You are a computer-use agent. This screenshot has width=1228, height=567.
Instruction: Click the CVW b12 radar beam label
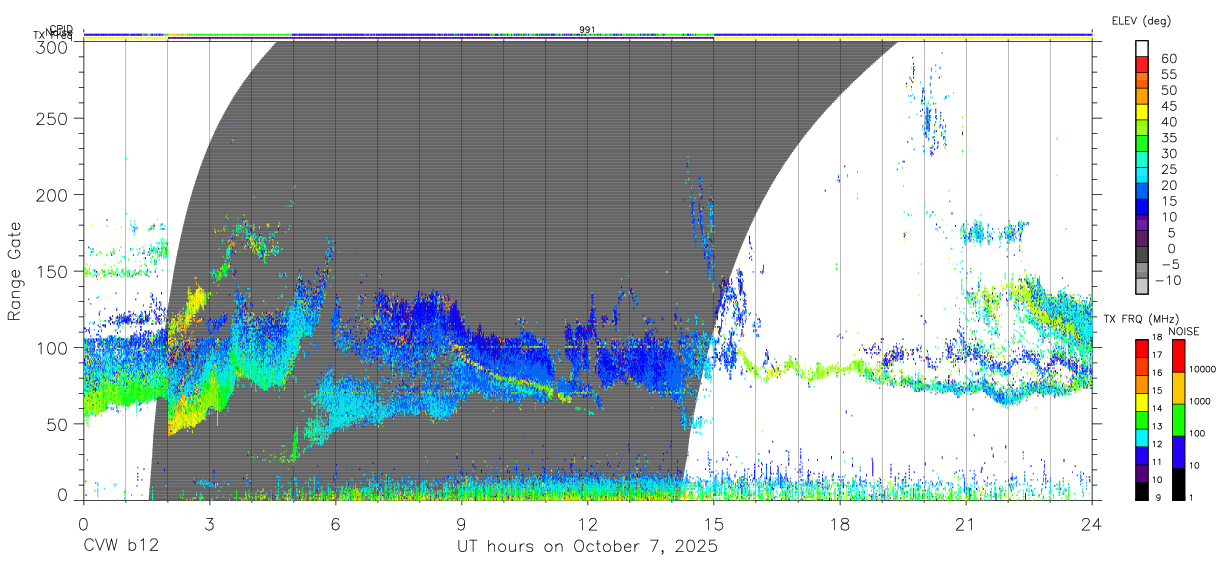(121, 547)
